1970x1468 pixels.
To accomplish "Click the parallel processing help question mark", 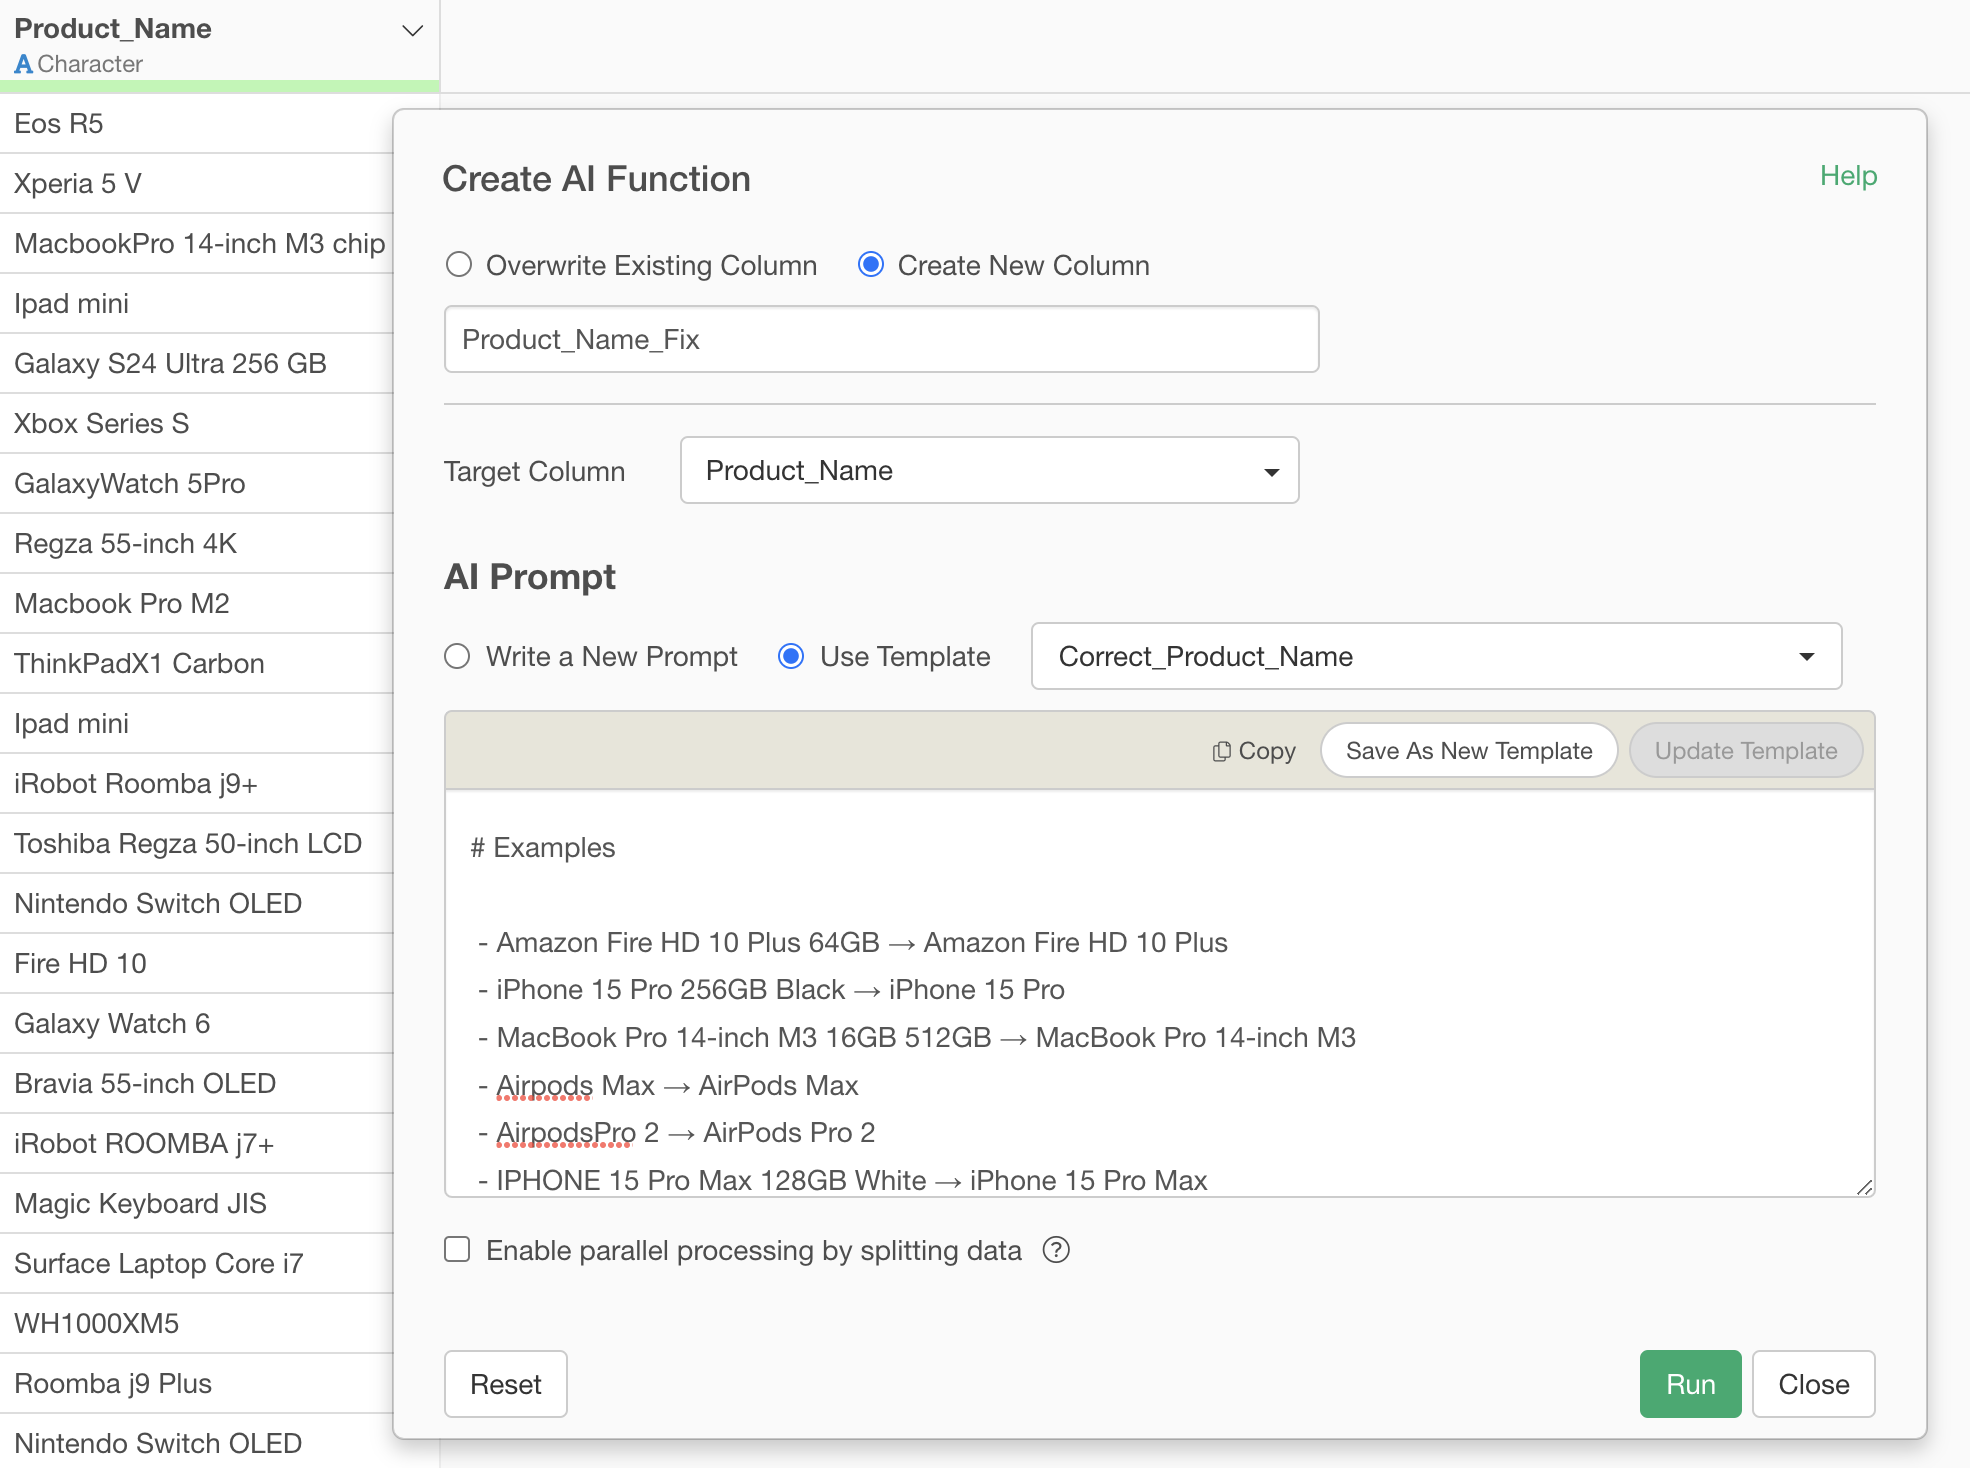I will 1056,1250.
